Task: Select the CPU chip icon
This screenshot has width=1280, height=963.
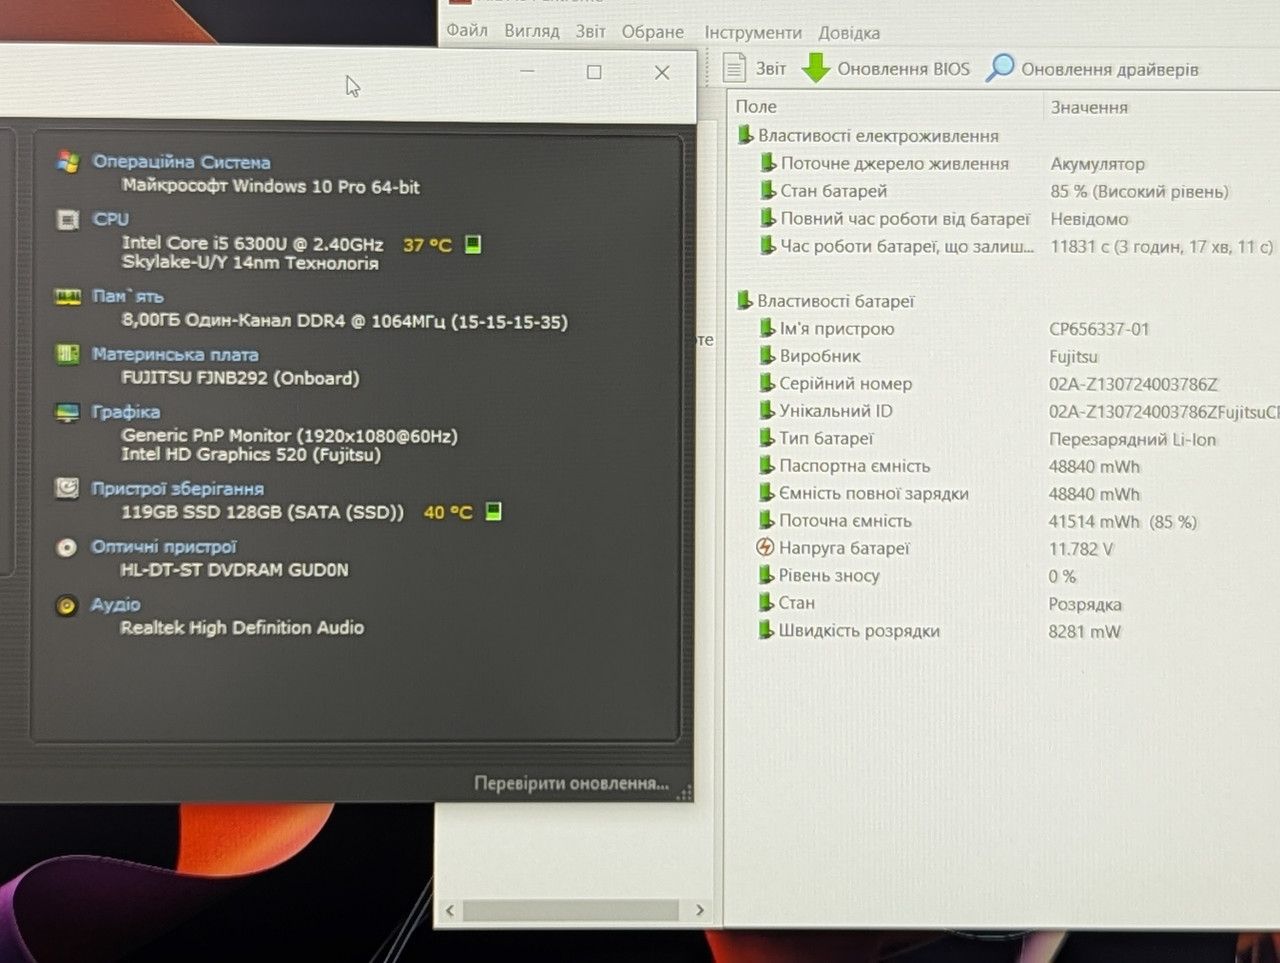Action: click(68, 220)
